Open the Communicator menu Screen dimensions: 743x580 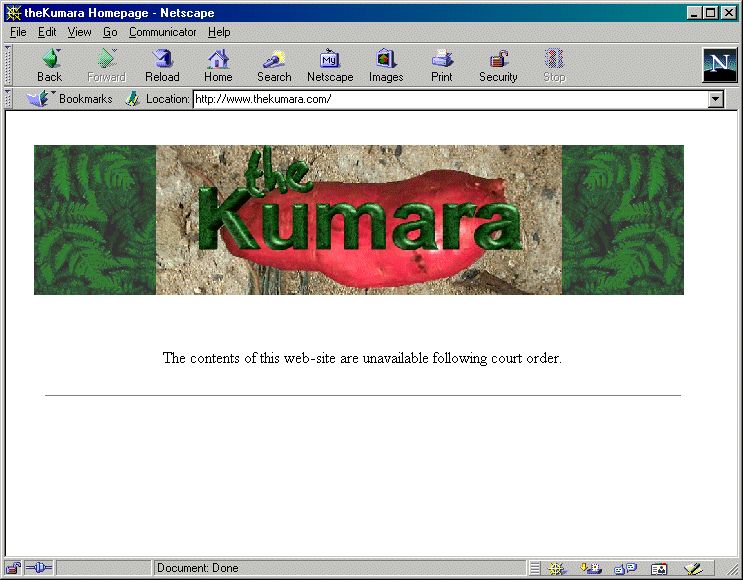(x=162, y=32)
